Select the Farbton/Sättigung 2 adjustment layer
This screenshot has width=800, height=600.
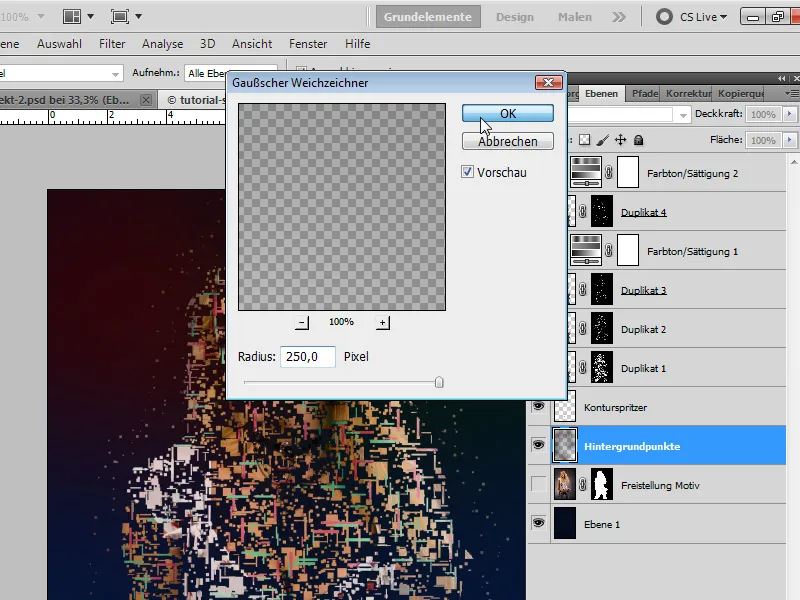pyautogui.click(x=692, y=173)
